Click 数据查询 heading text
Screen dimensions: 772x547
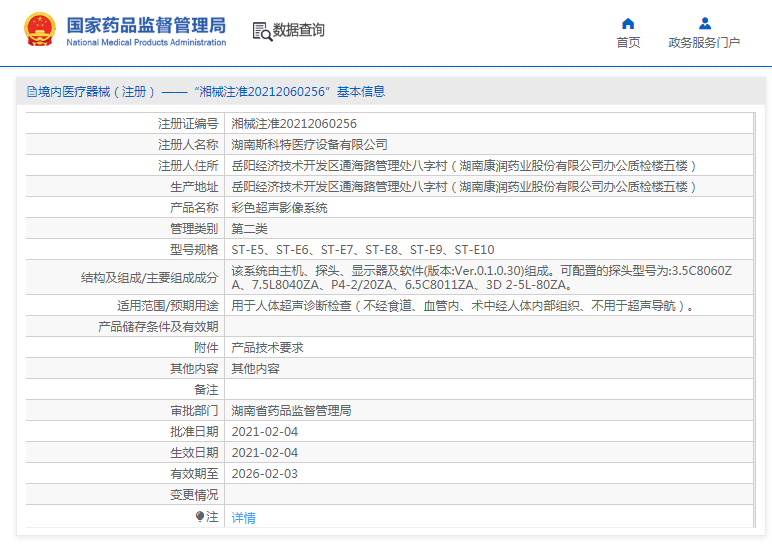pyautogui.click(x=299, y=30)
